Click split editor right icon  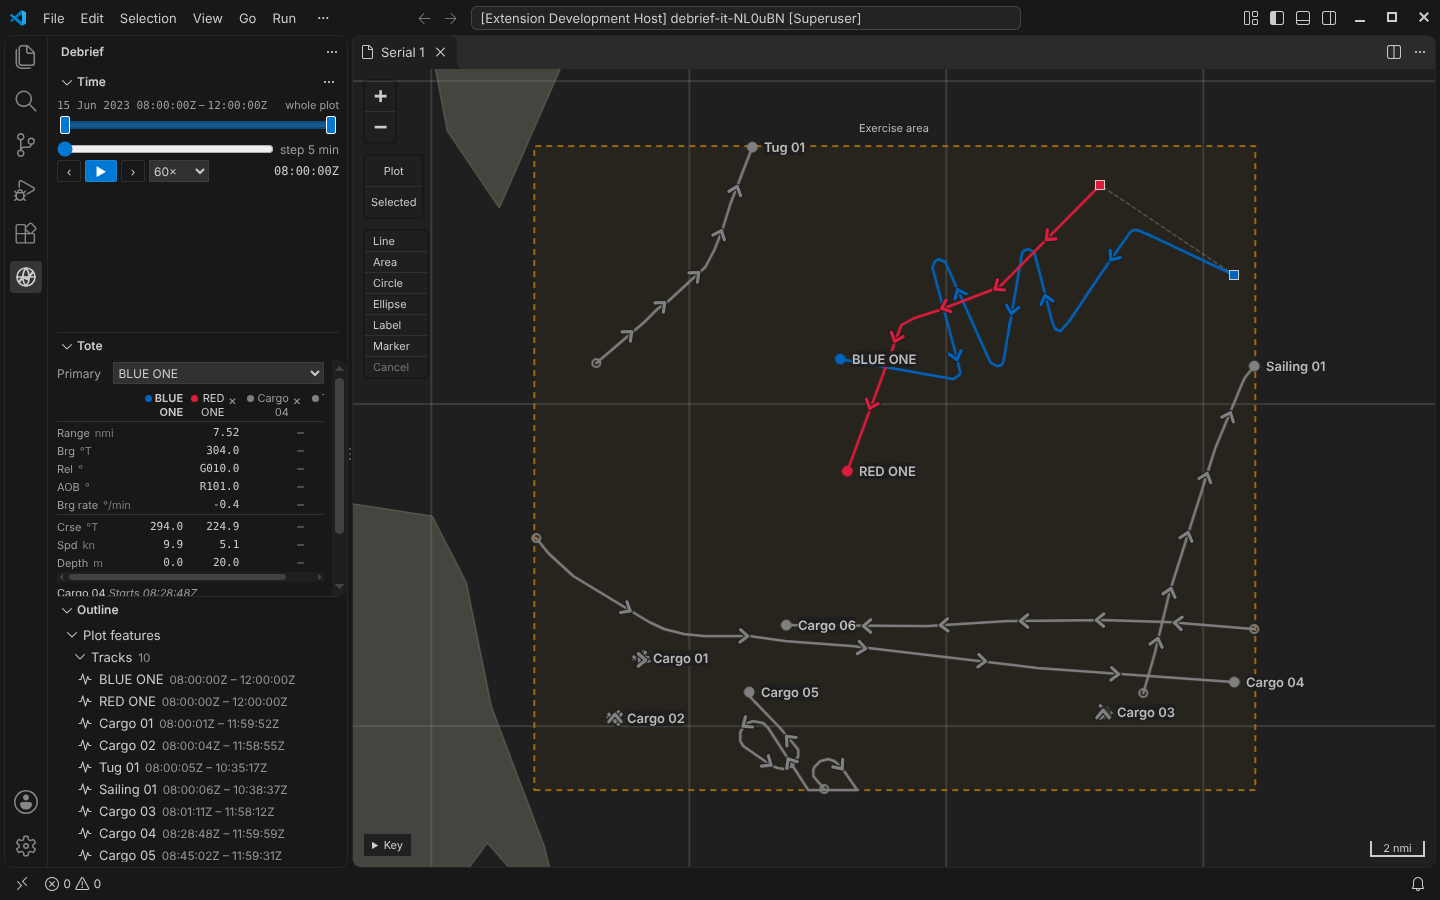pyautogui.click(x=1394, y=52)
